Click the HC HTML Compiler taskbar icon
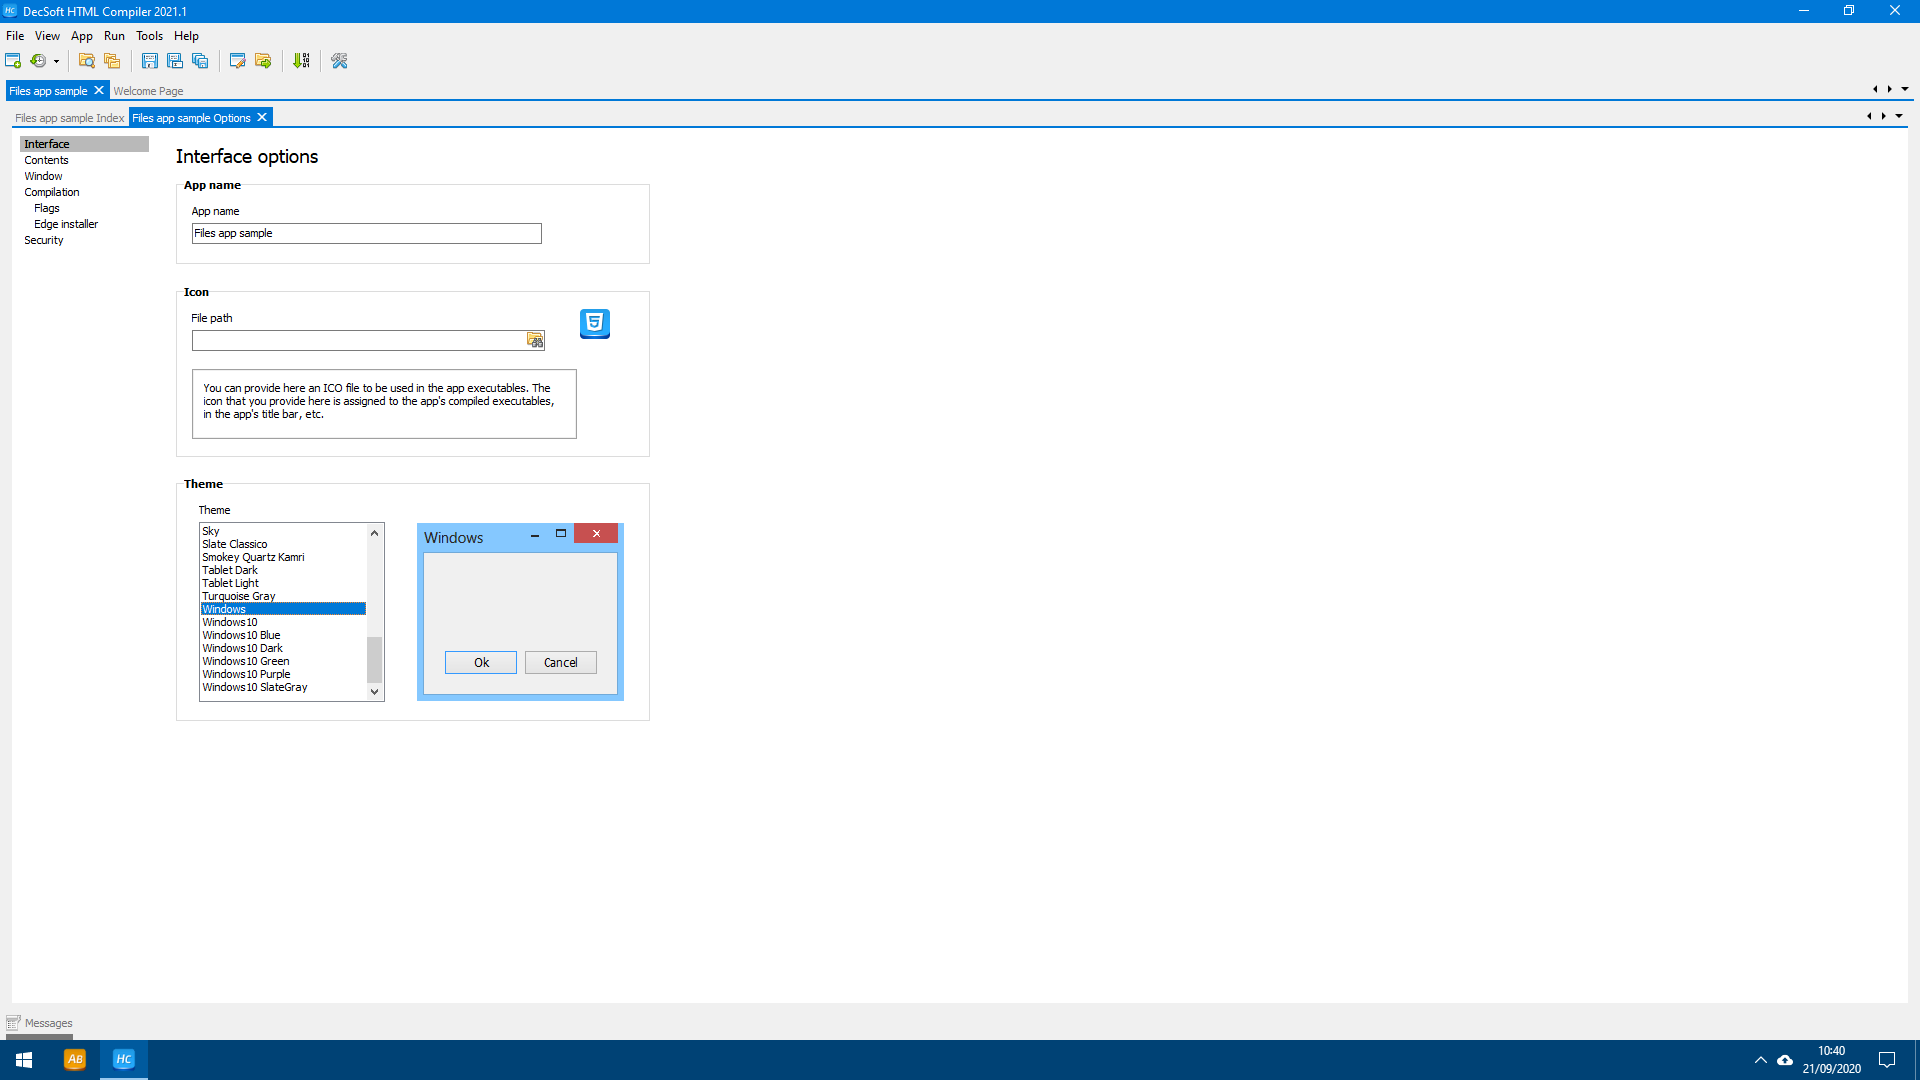 tap(124, 1060)
